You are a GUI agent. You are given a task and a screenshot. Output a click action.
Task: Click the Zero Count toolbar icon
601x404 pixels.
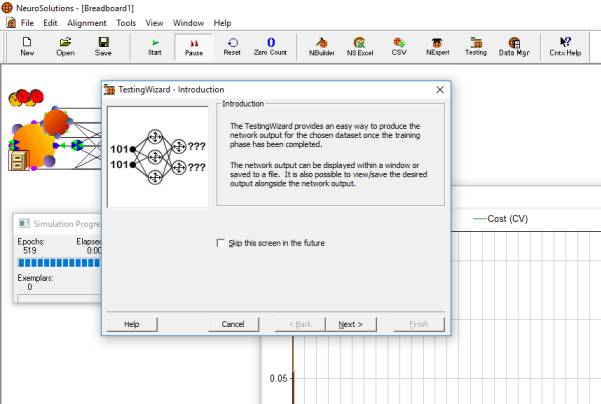tap(270, 46)
